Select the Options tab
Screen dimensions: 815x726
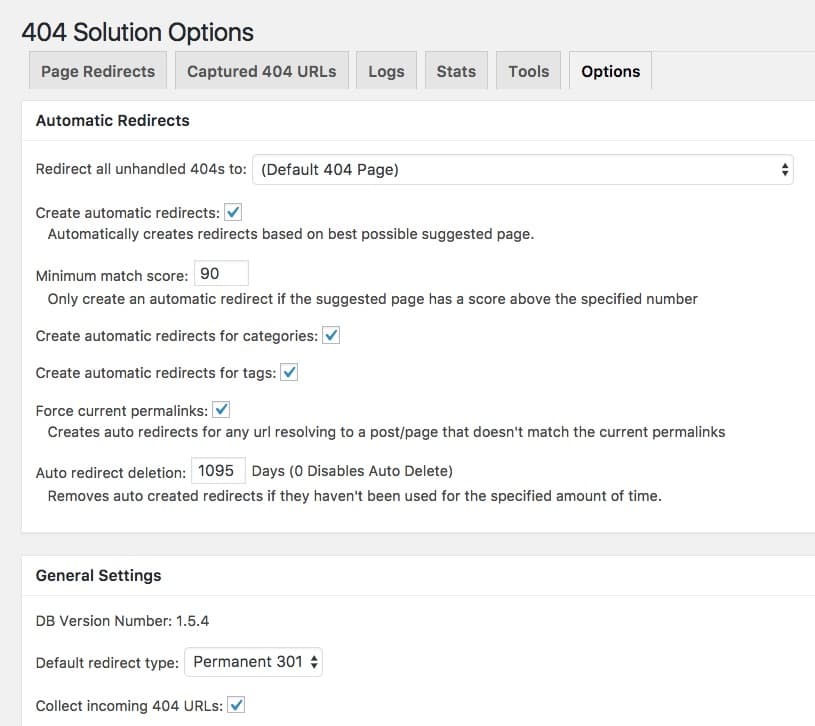click(x=610, y=70)
